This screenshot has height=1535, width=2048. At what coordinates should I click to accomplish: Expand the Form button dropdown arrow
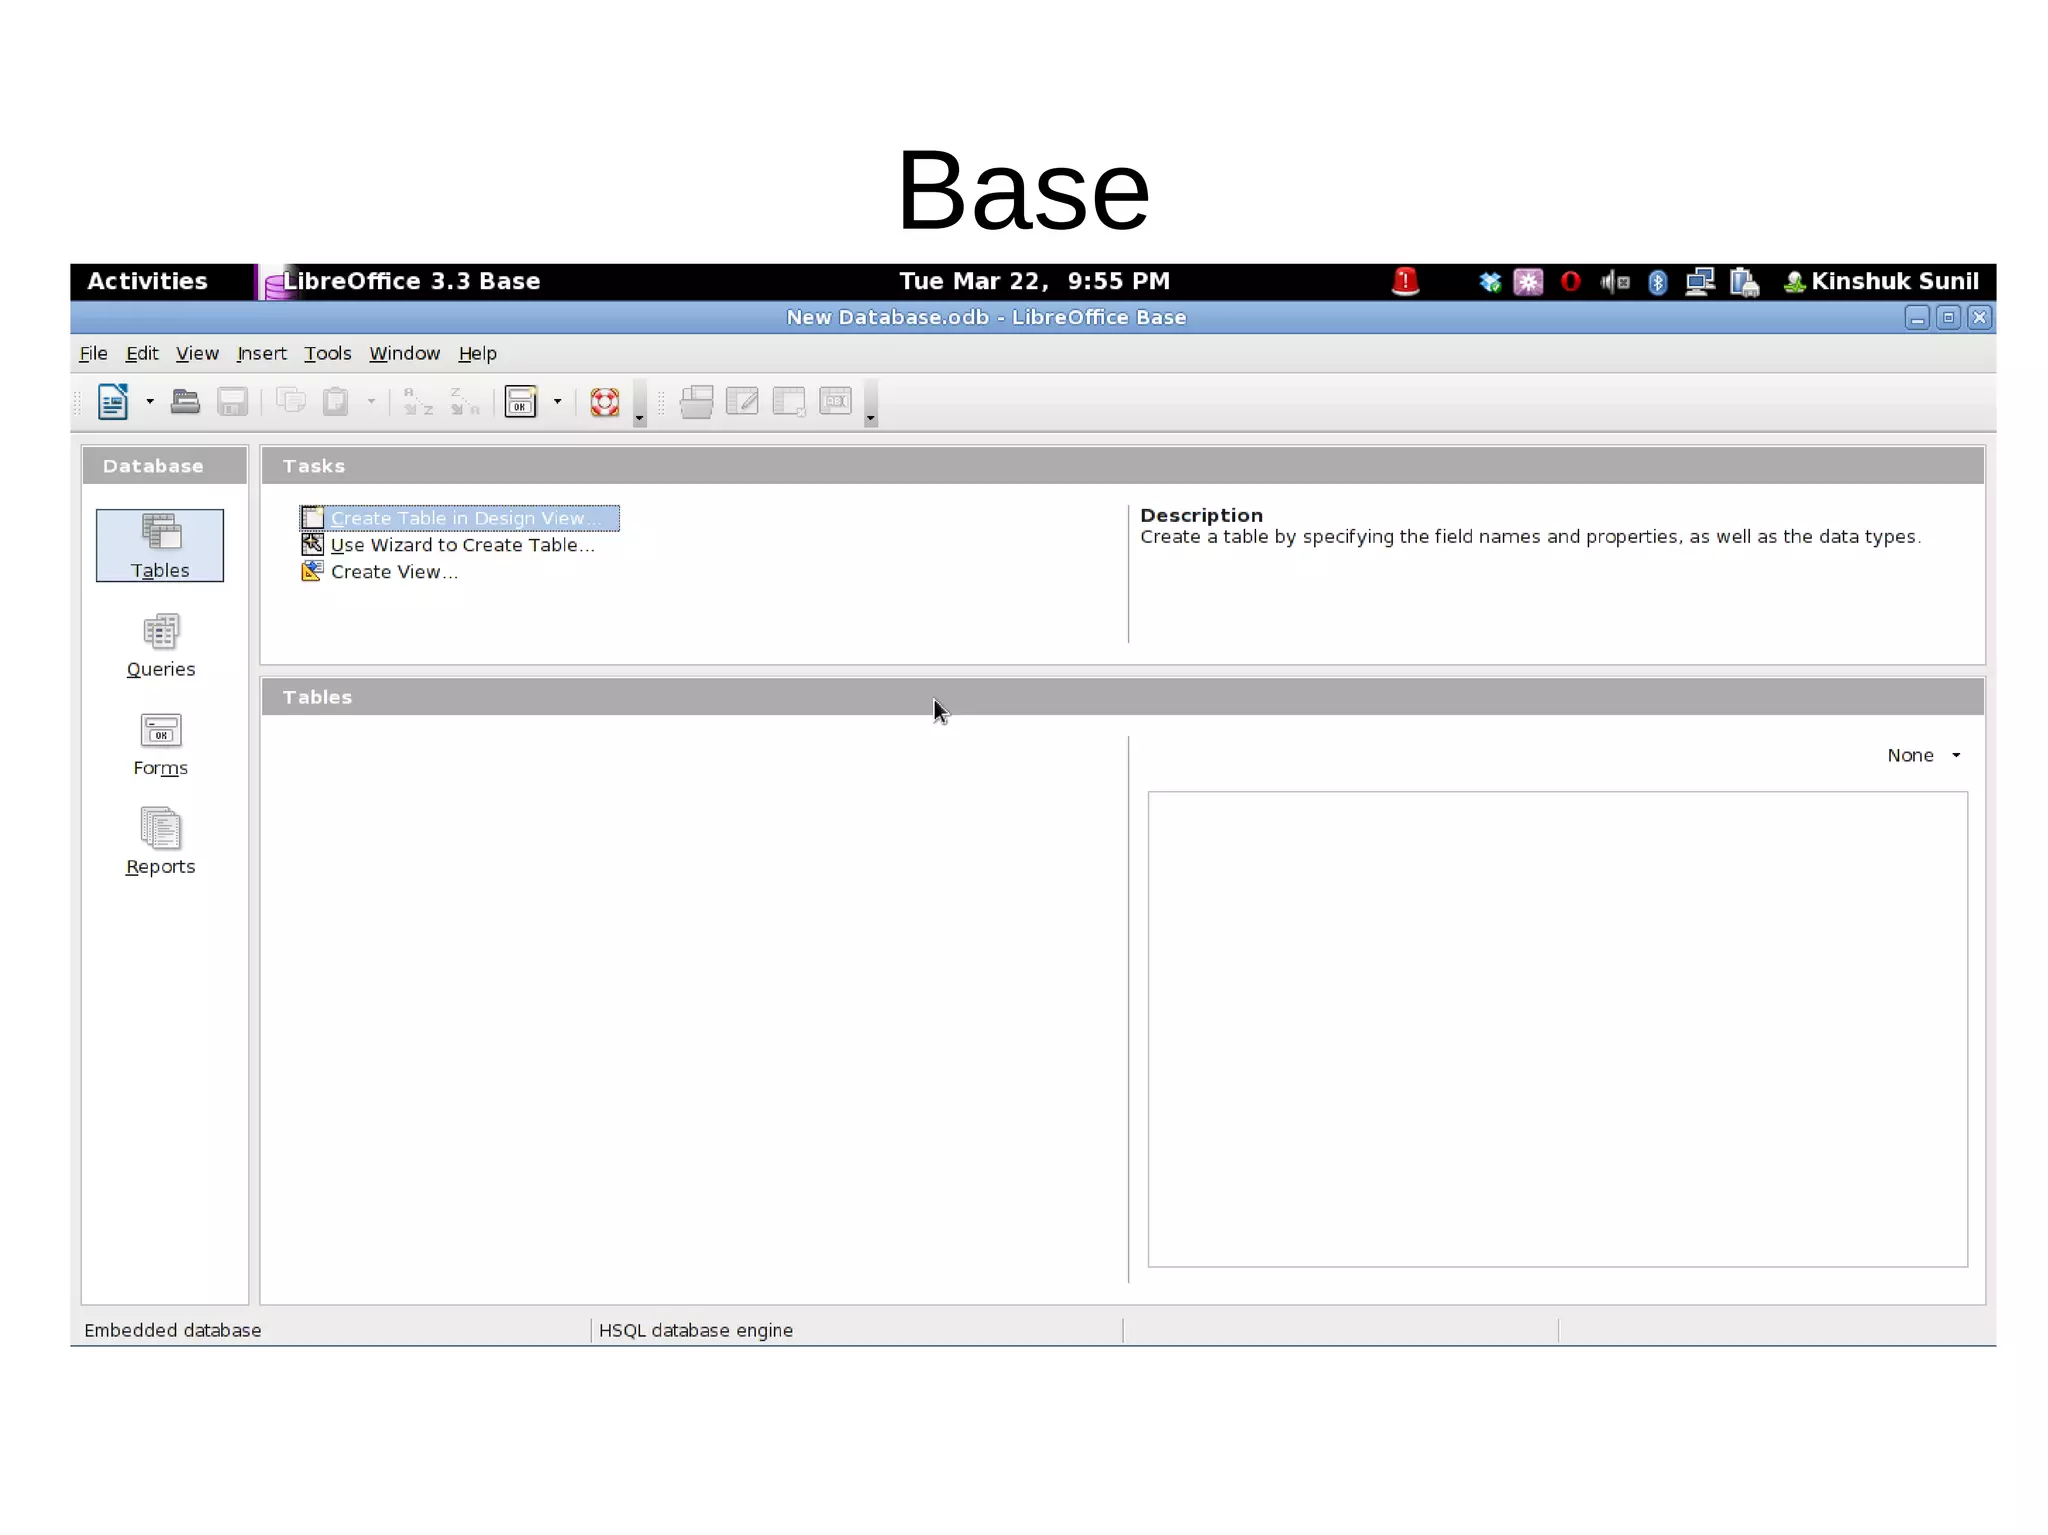(558, 402)
